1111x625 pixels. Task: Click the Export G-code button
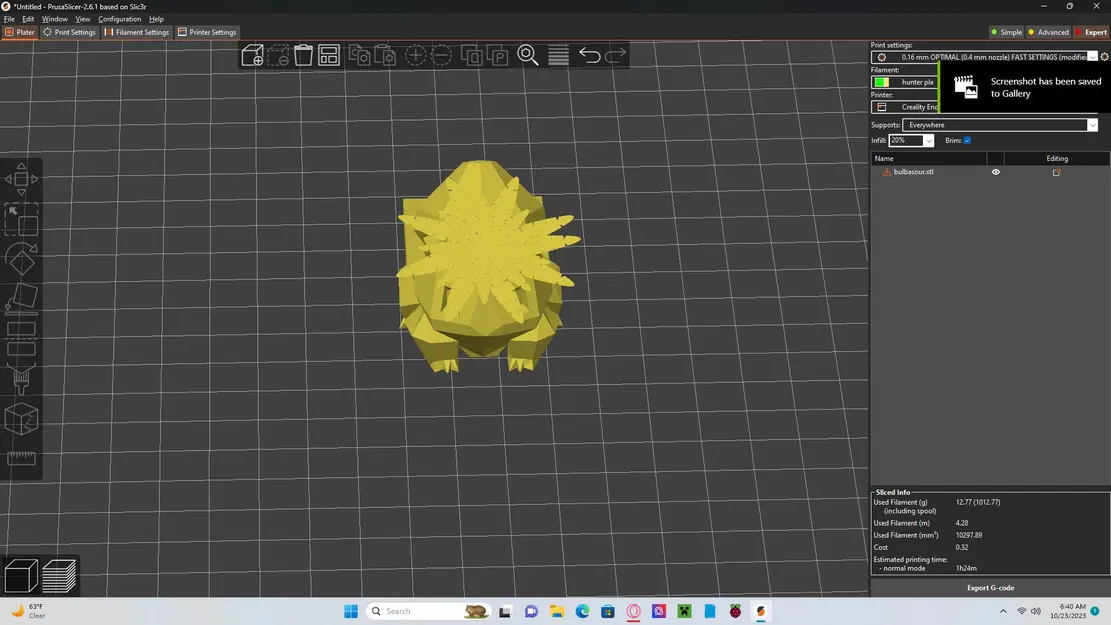click(x=990, y=588)
